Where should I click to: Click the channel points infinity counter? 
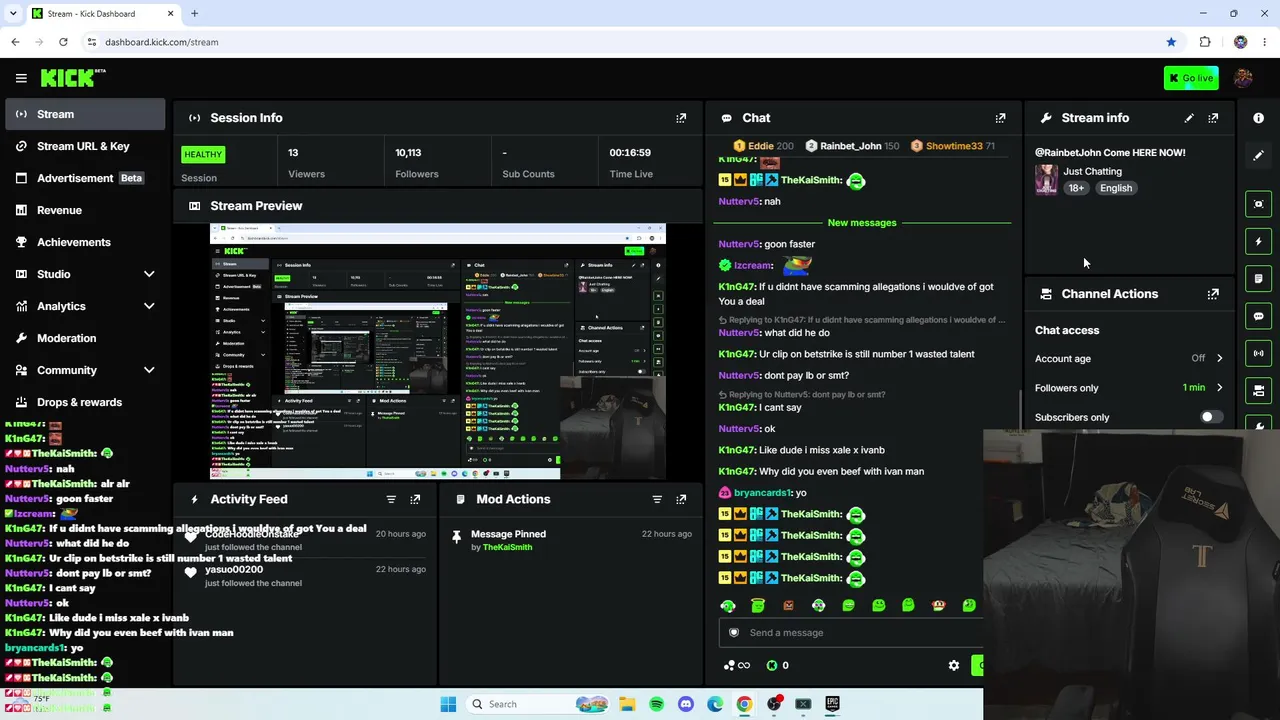(736, 665)
